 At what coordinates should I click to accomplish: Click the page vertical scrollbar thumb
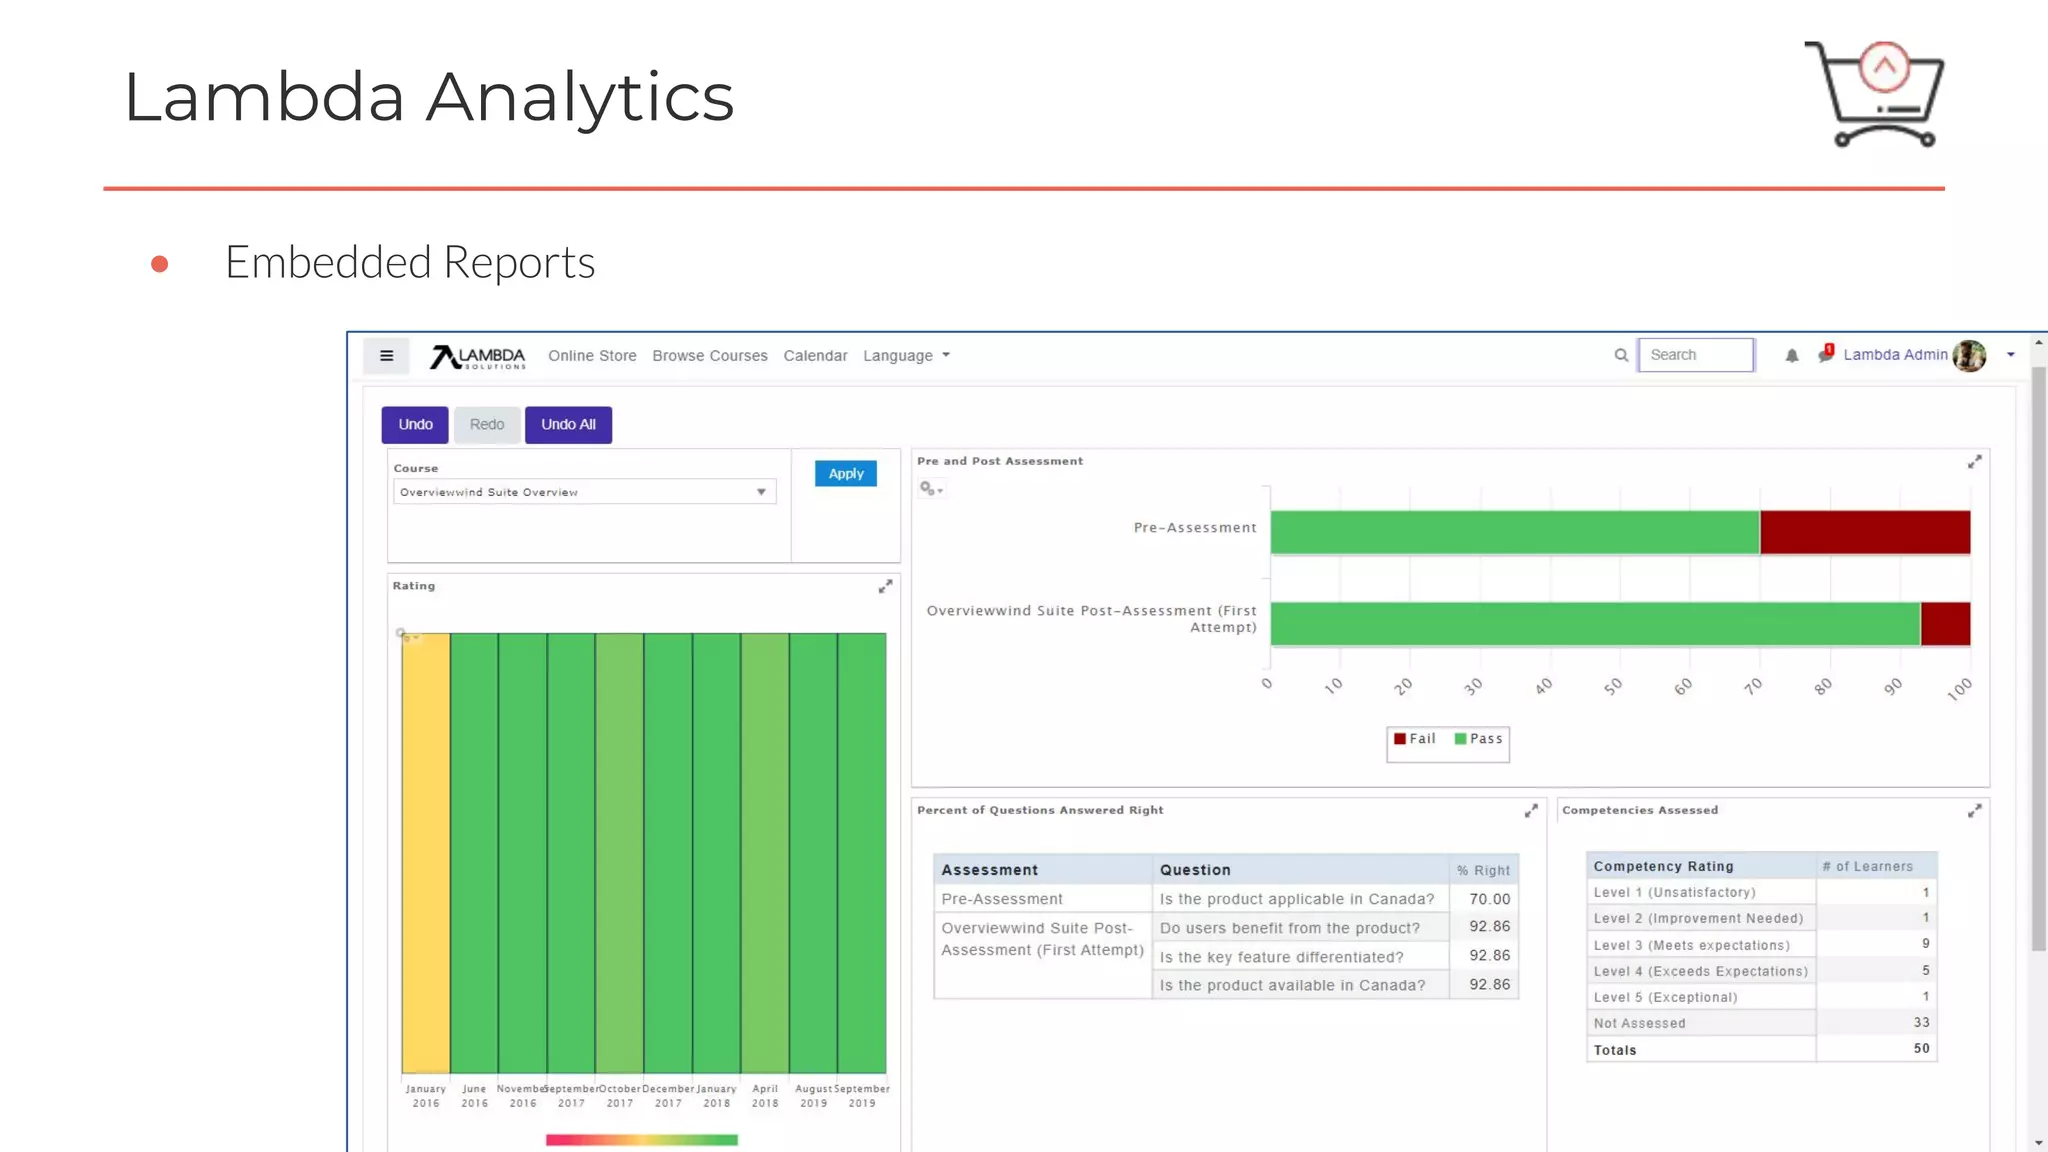point(2039,660)
